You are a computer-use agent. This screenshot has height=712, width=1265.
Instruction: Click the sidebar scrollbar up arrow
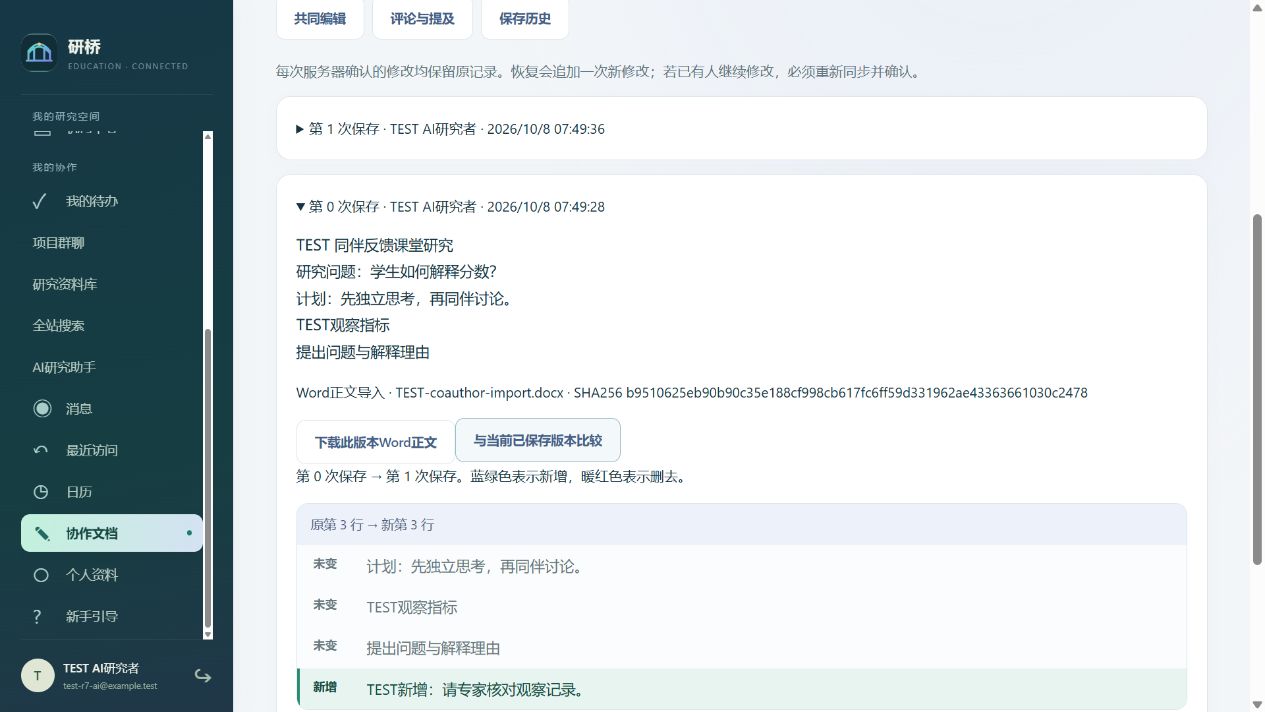(208, 136)
